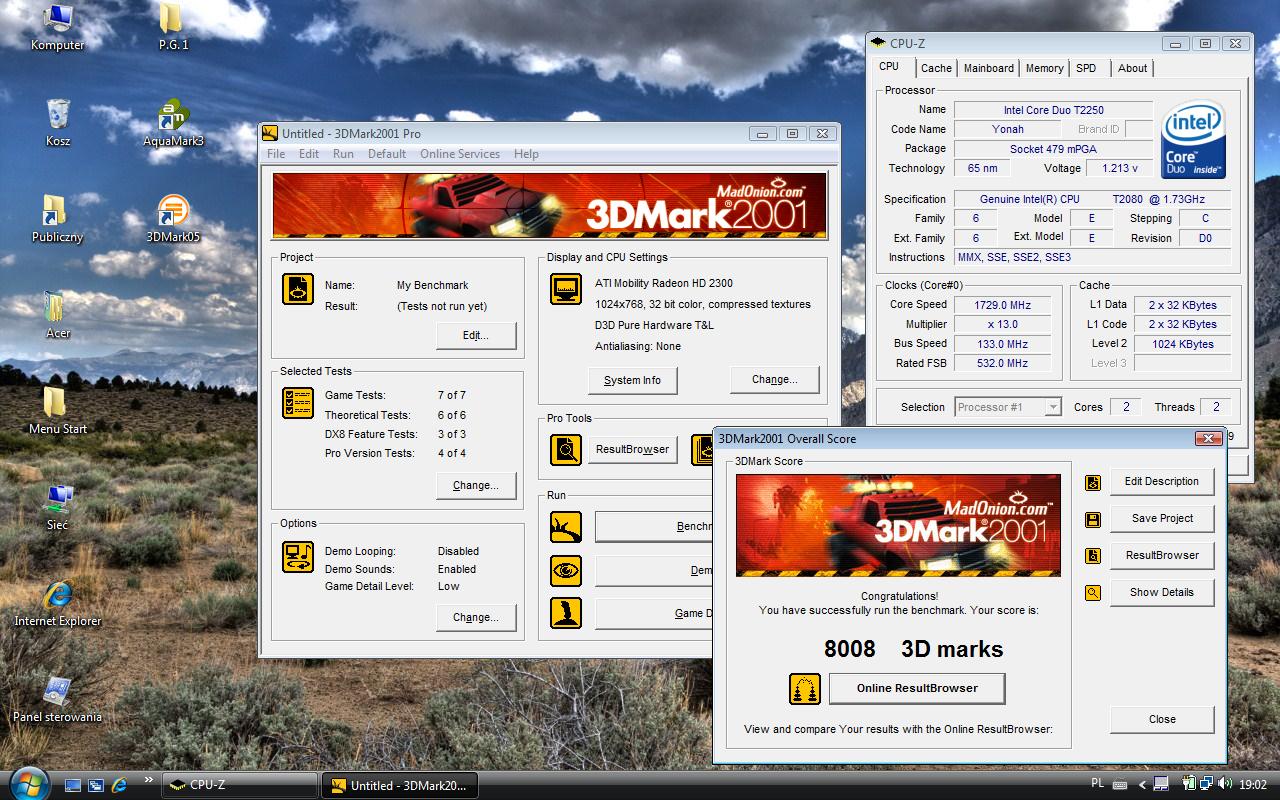The image size is (1280, 800).
Task: Click the Options settings icon
Action: click(x=298, y=557)
